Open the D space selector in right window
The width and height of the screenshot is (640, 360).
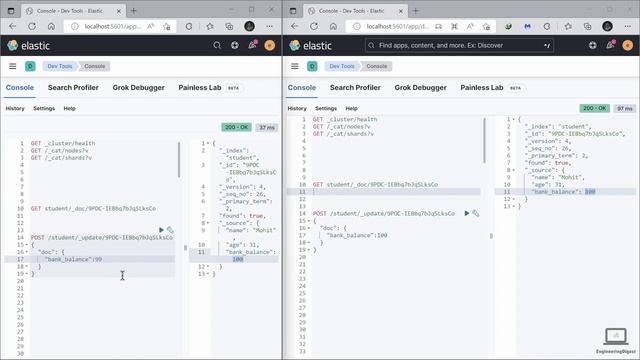(x=312, y=66)
